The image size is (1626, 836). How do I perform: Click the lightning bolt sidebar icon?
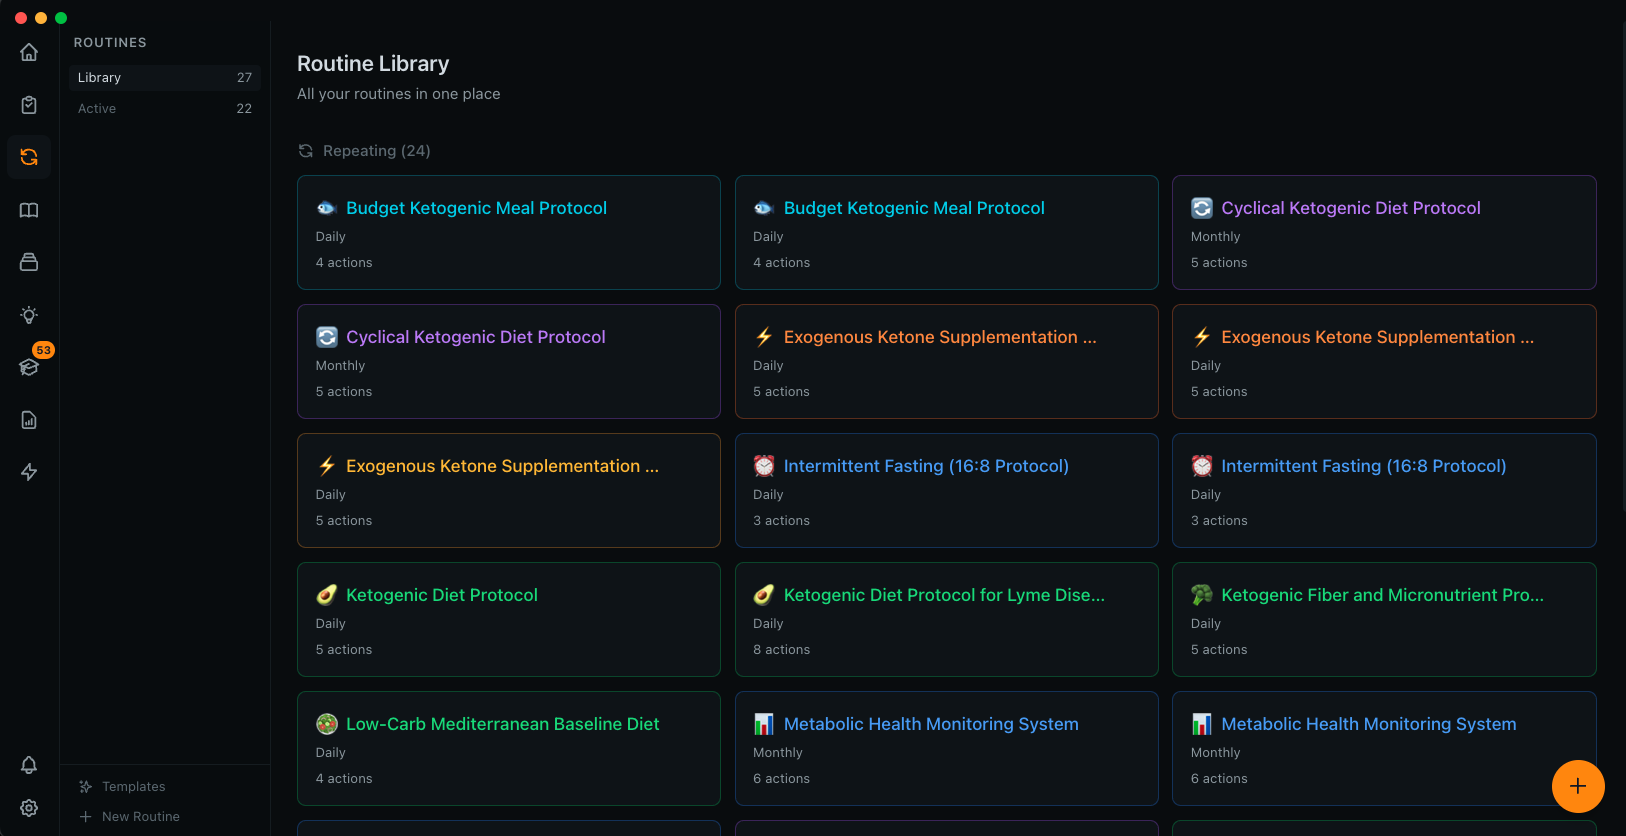(29, 472)
